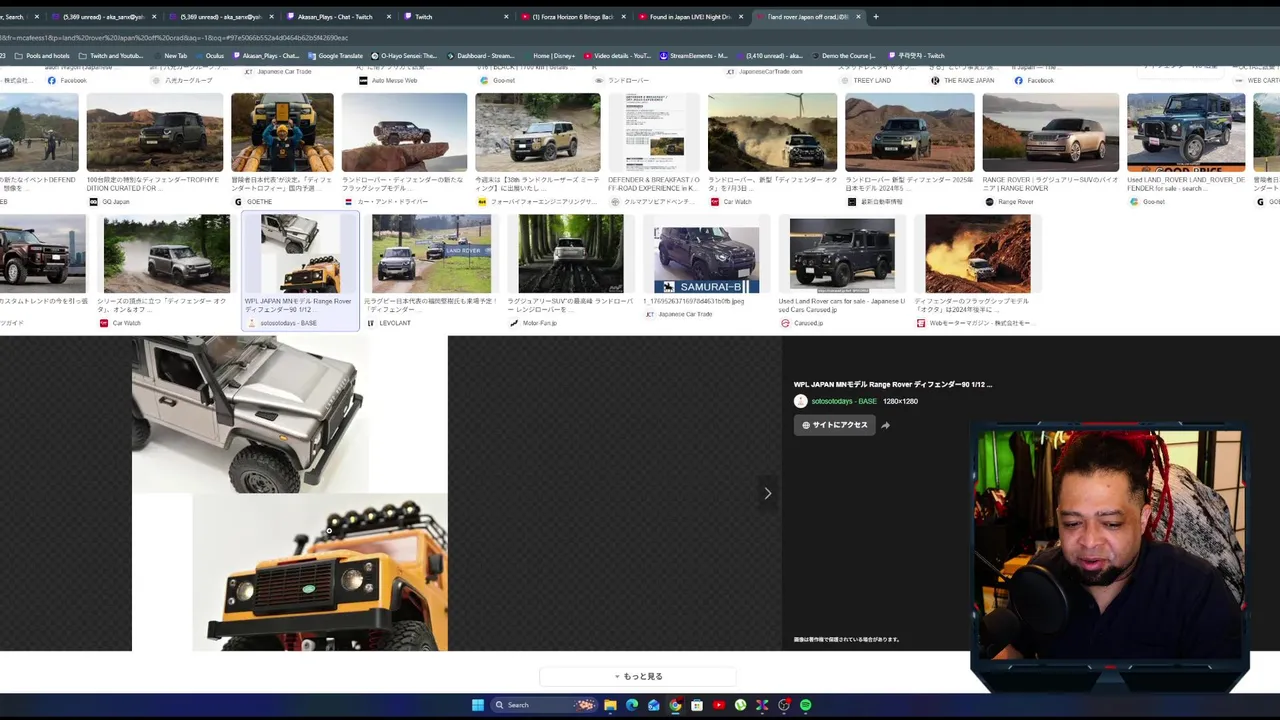
Task: Click the Carused.jp source icon
Action: [x=786, y=323]
